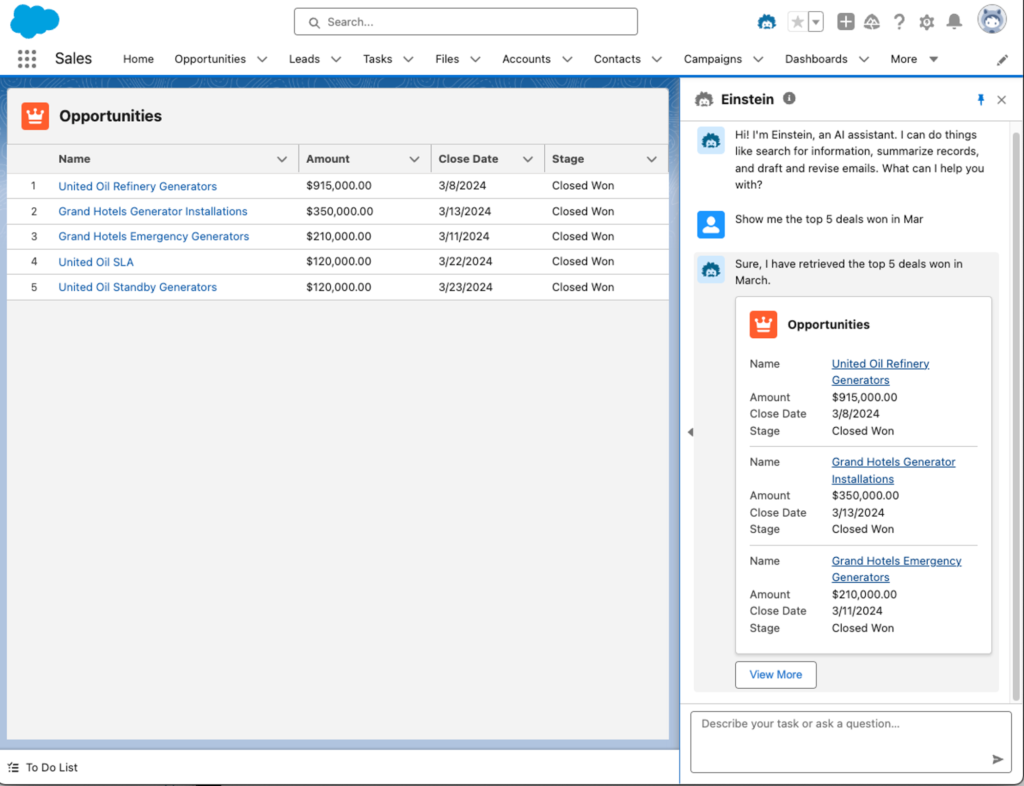Expand the Accounts tab chevron
Screen dimensions: 1024x786
(x=567, y=59)
